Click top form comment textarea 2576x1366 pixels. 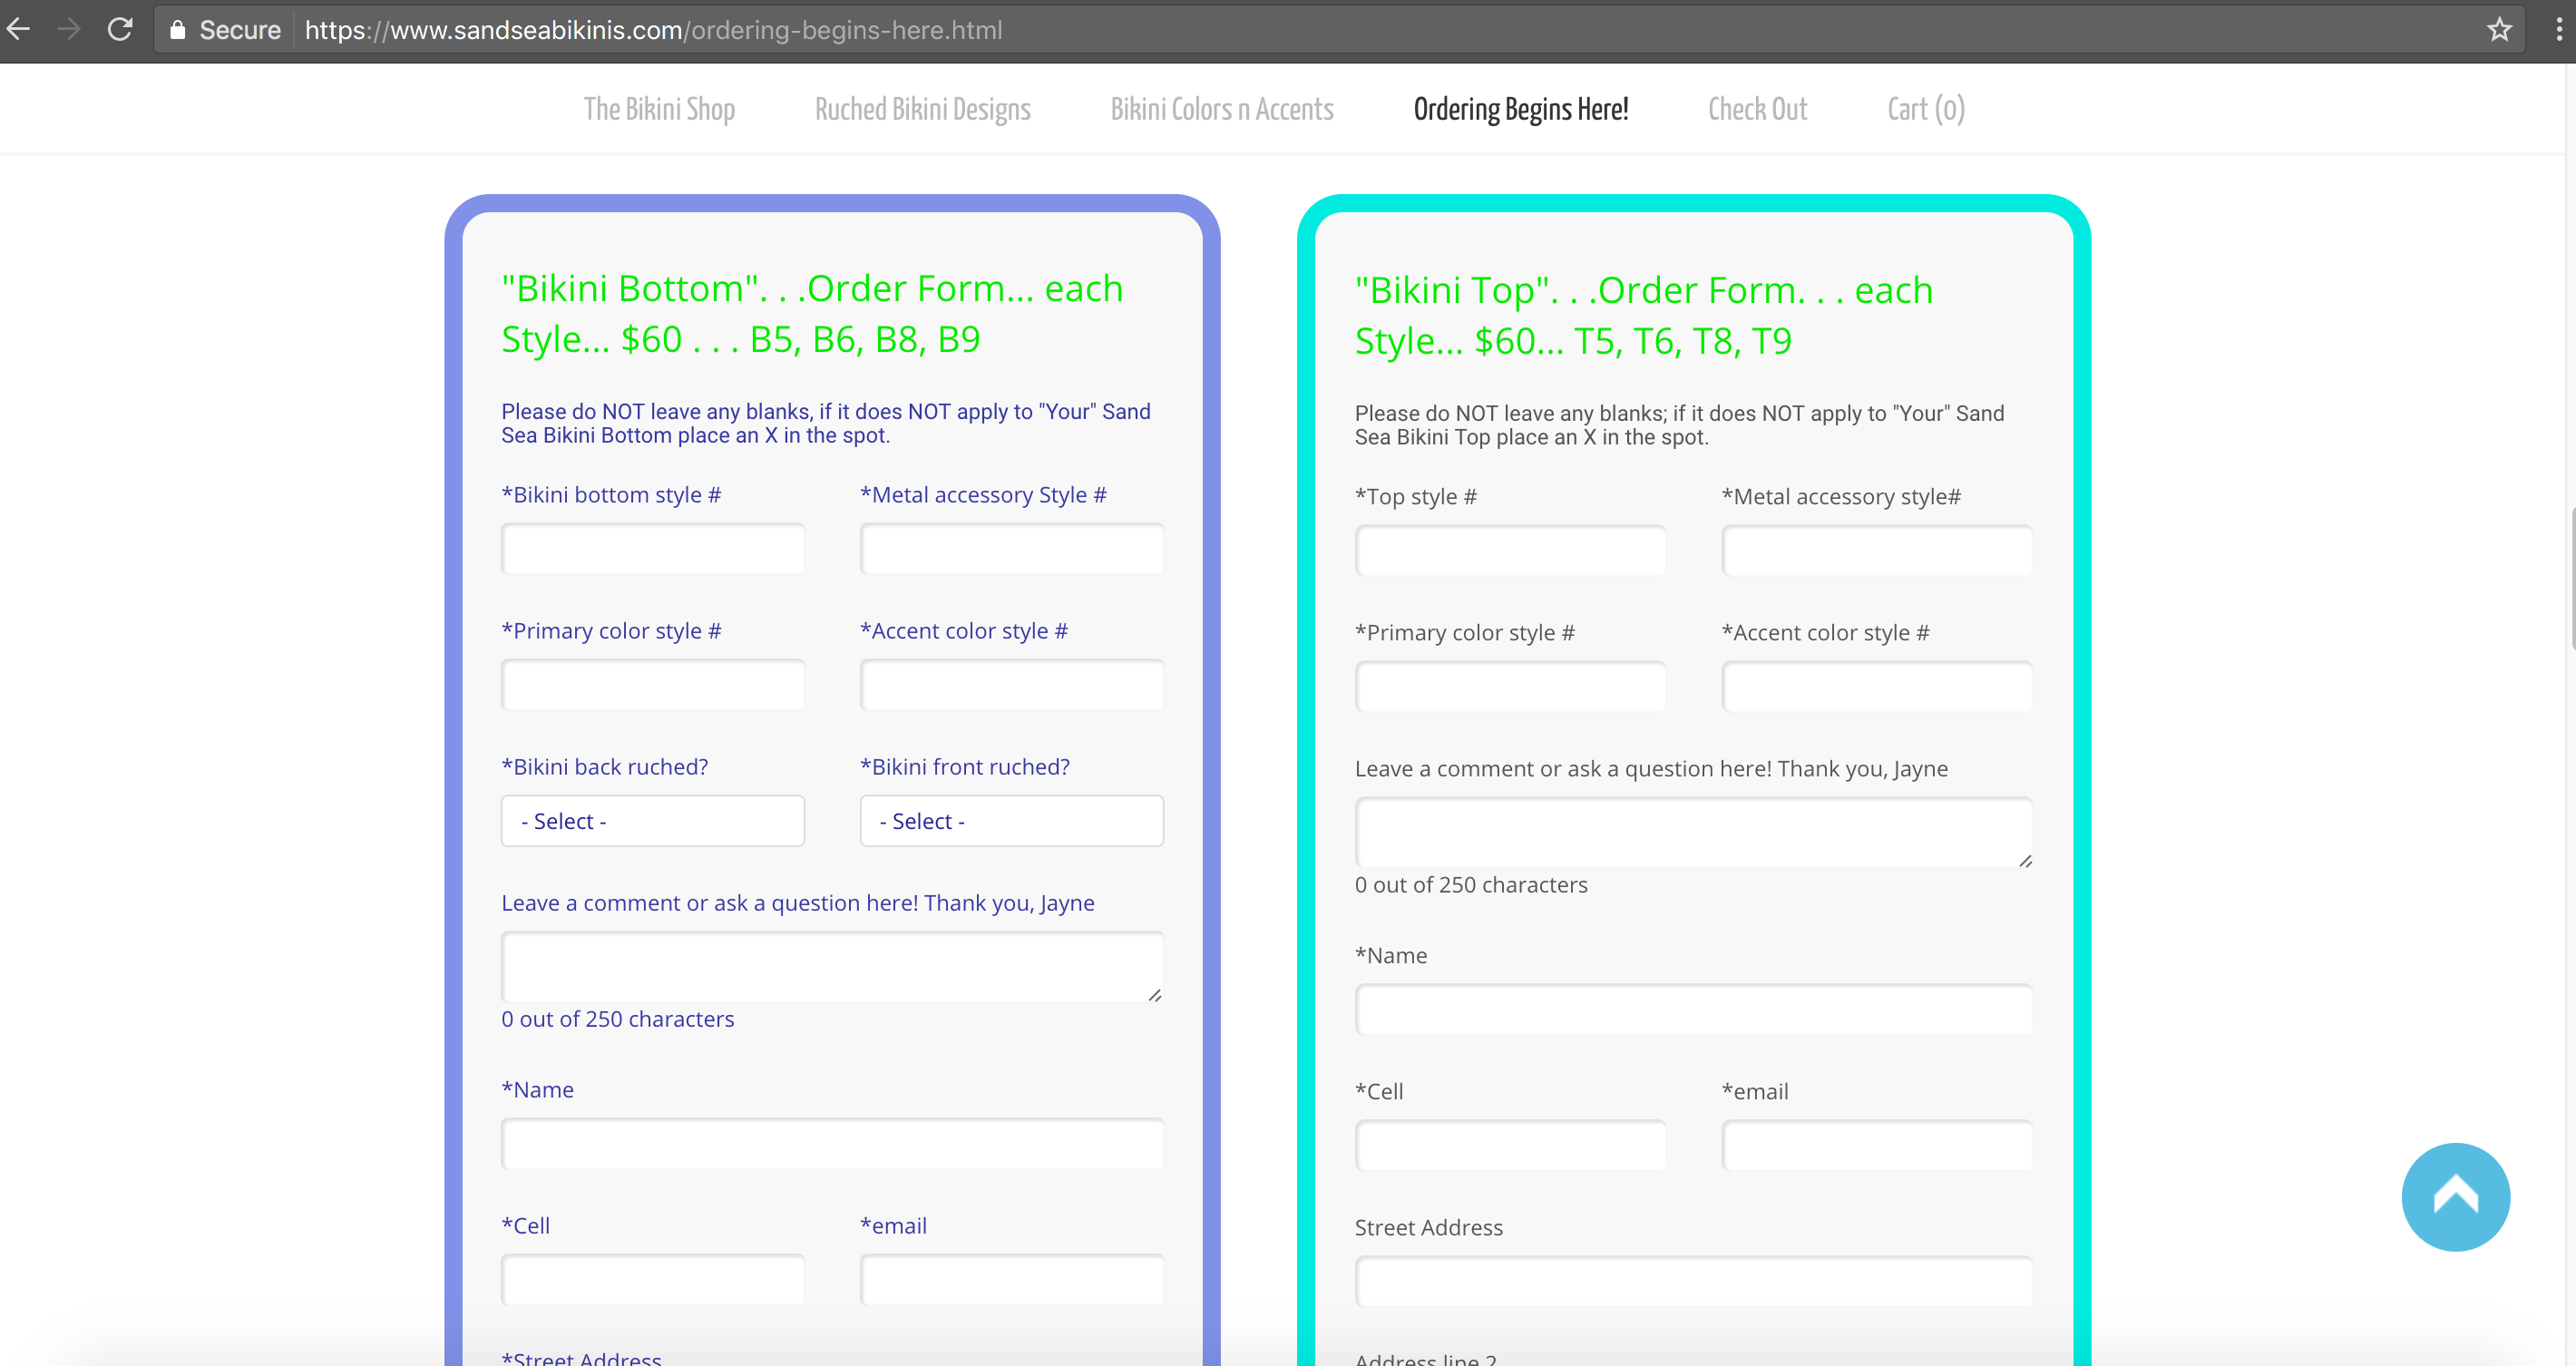point(1693,832)
